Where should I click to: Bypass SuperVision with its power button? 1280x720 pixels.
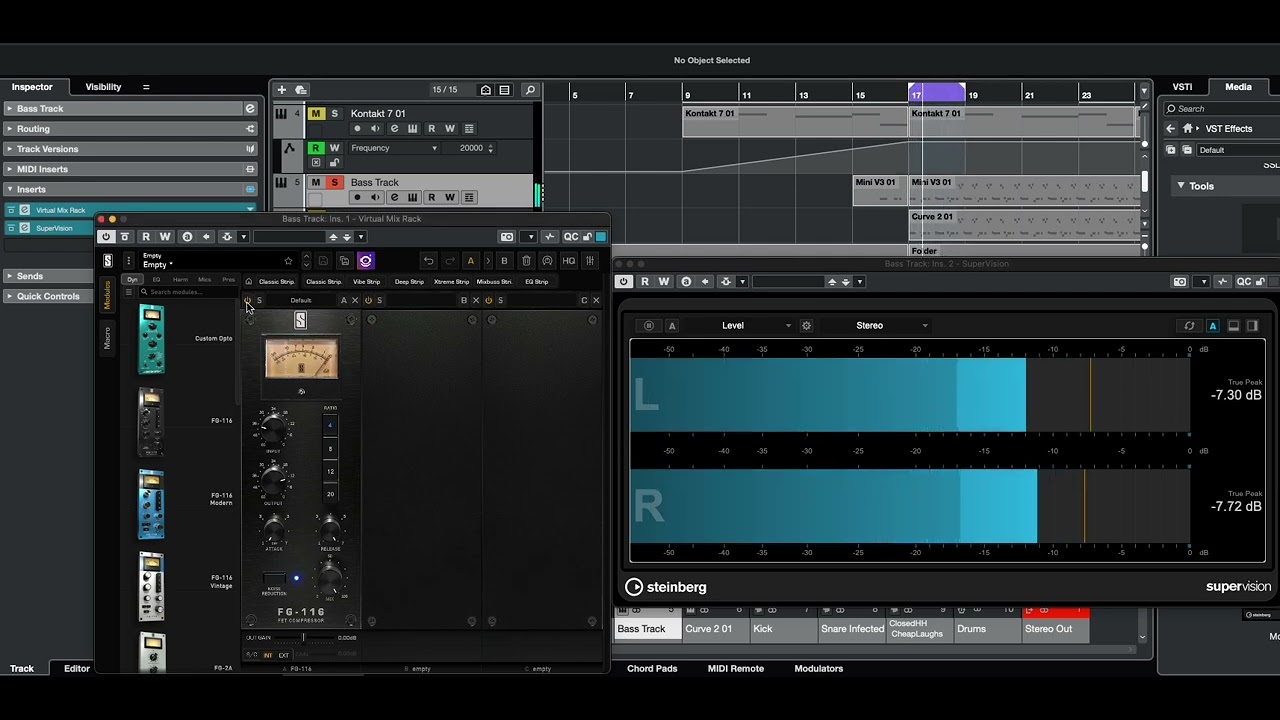[623, 282]
